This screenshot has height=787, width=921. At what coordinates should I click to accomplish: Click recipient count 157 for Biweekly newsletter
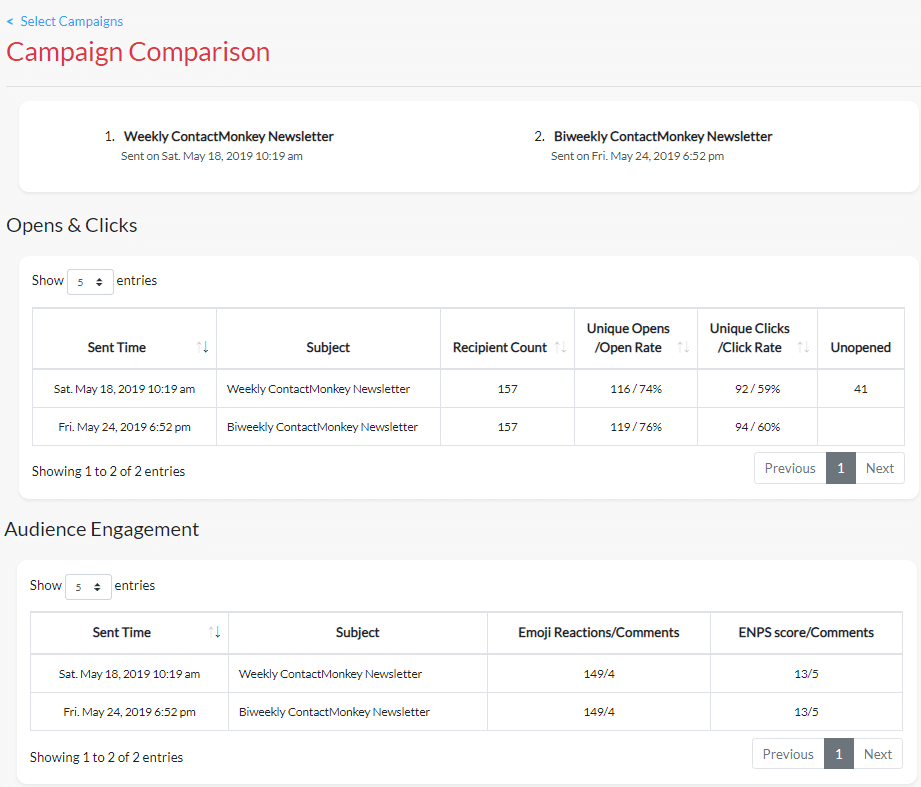507,427
